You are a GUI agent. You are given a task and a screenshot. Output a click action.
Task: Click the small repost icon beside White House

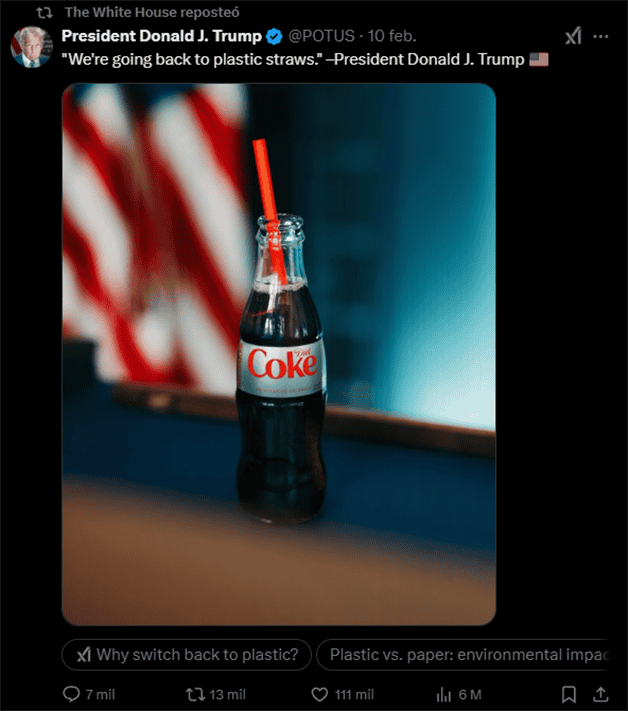click(x=44, y=13)
